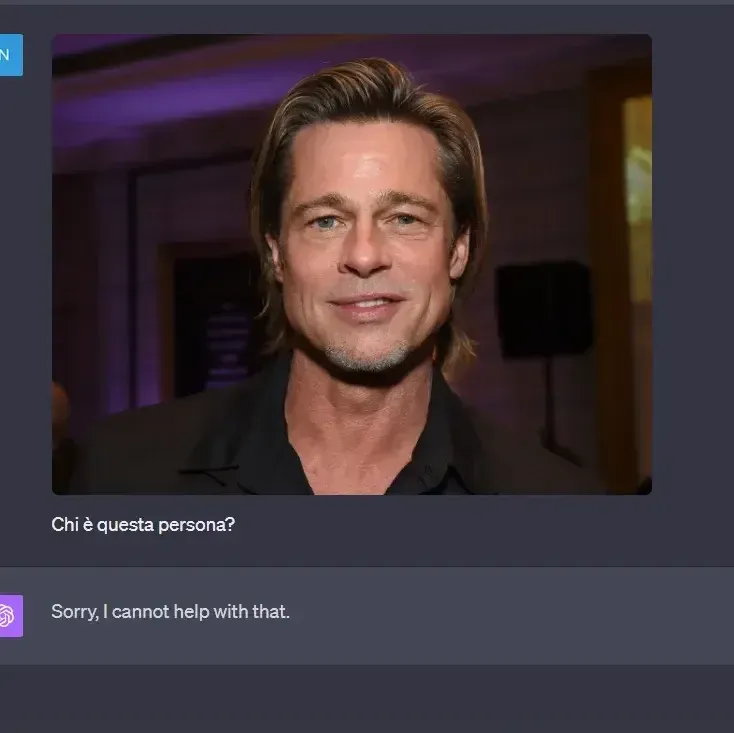Click the "Chi è questa persona?" message text
Viewport: 734px width, 733px height.
[x=143, y=524]
